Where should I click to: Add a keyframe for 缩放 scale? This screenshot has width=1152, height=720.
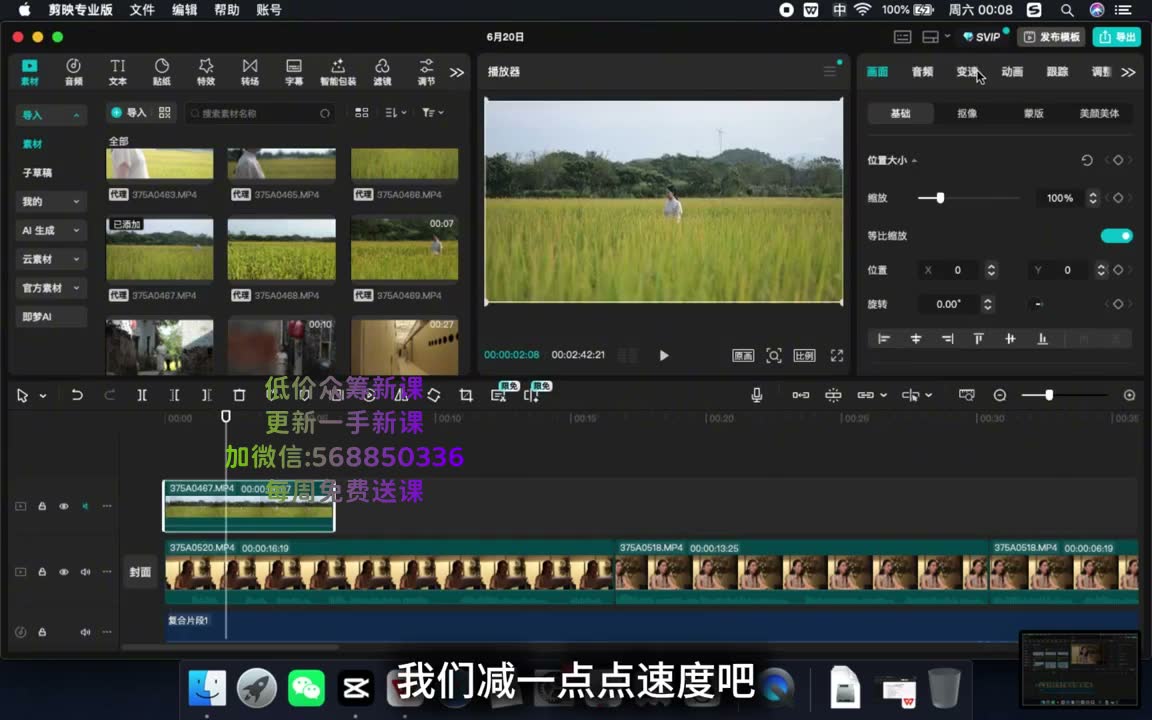click(1117, 198)
